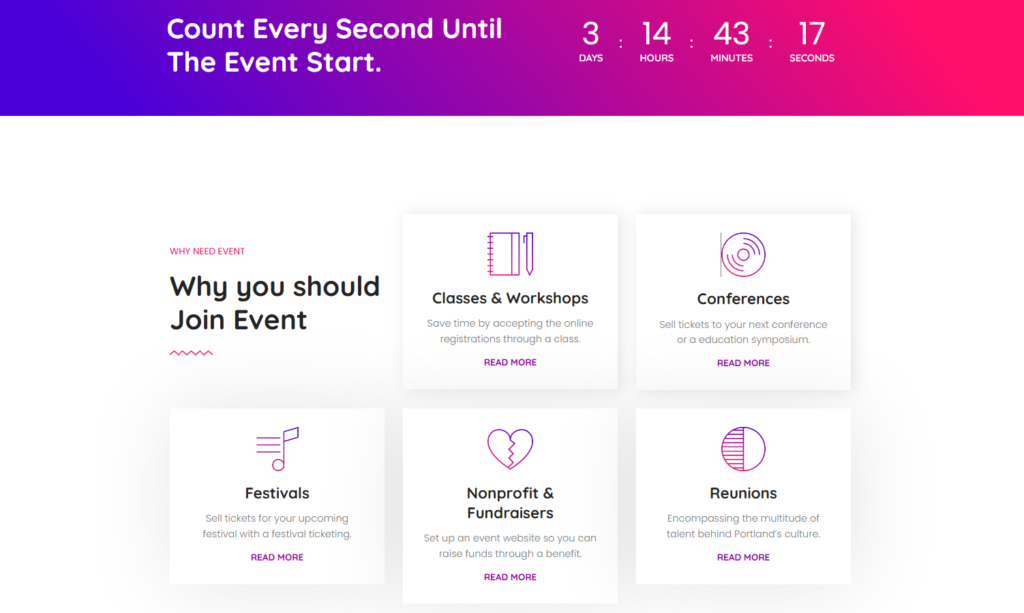Click the Festivals card title
Viewport: 1024px width, 613px height.
(x=277, y=493)
